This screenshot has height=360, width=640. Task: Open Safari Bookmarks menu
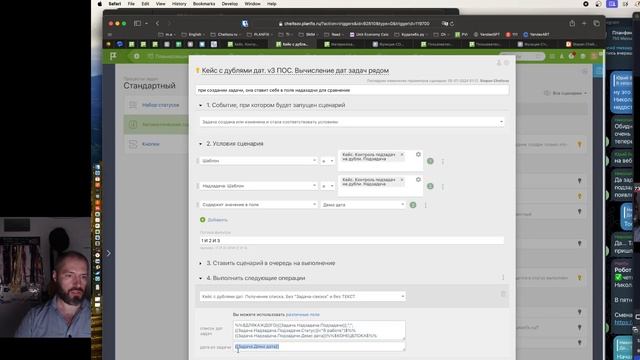click(x=204, y=4)
